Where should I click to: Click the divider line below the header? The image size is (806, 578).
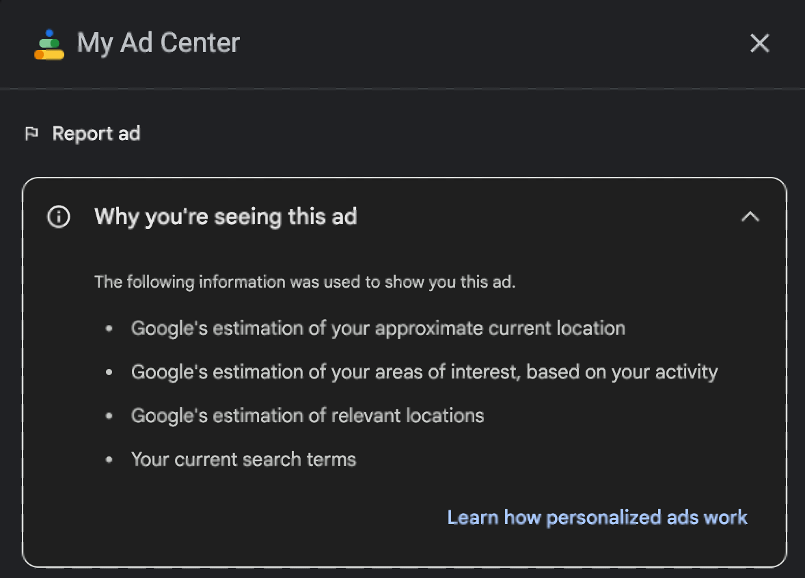tap(403, 88)
